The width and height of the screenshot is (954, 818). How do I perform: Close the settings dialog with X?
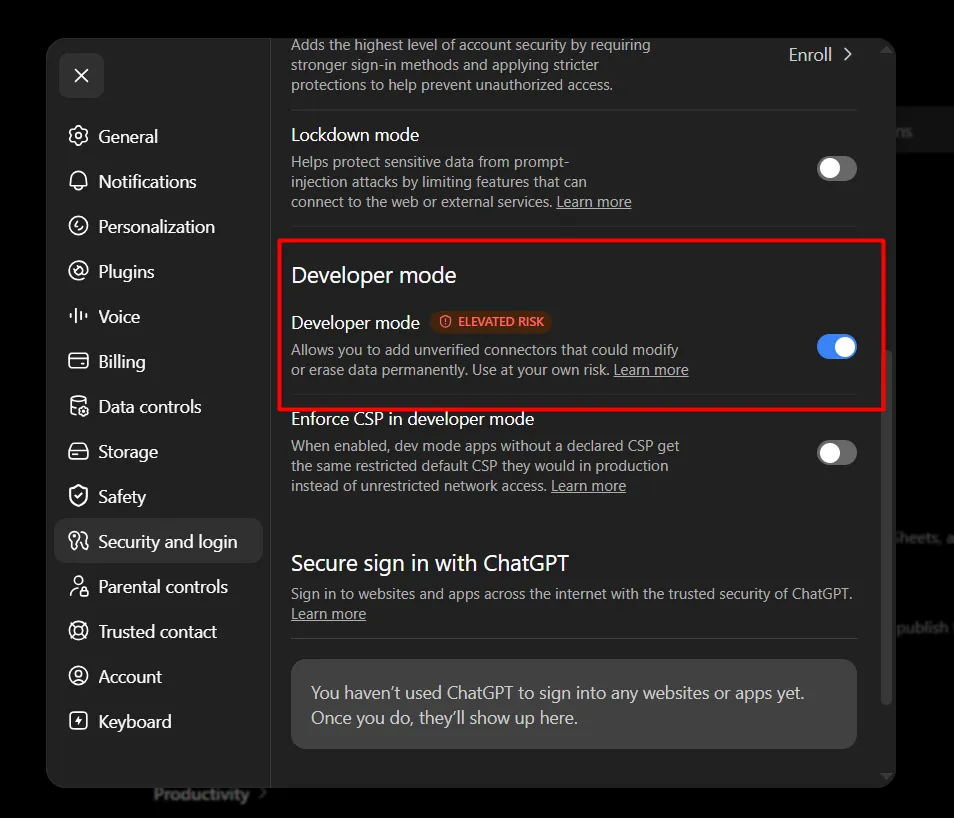81,75
